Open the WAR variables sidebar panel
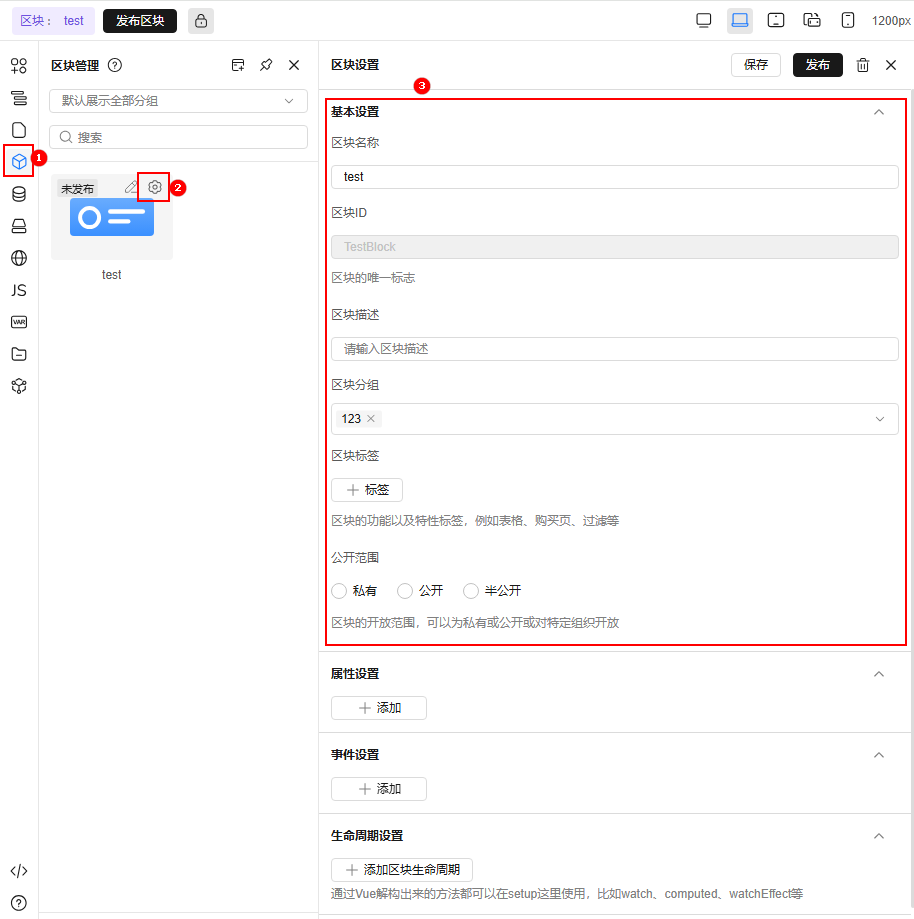 (x=18, y=322)
